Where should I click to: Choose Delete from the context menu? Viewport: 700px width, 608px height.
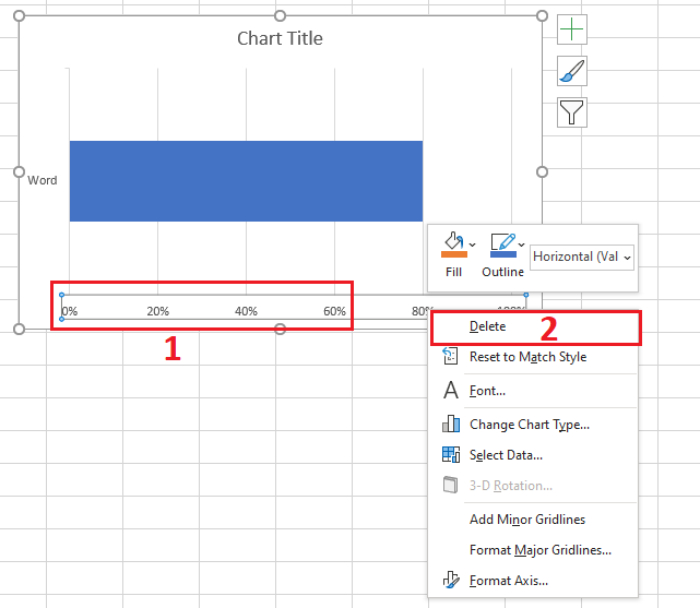536,327
